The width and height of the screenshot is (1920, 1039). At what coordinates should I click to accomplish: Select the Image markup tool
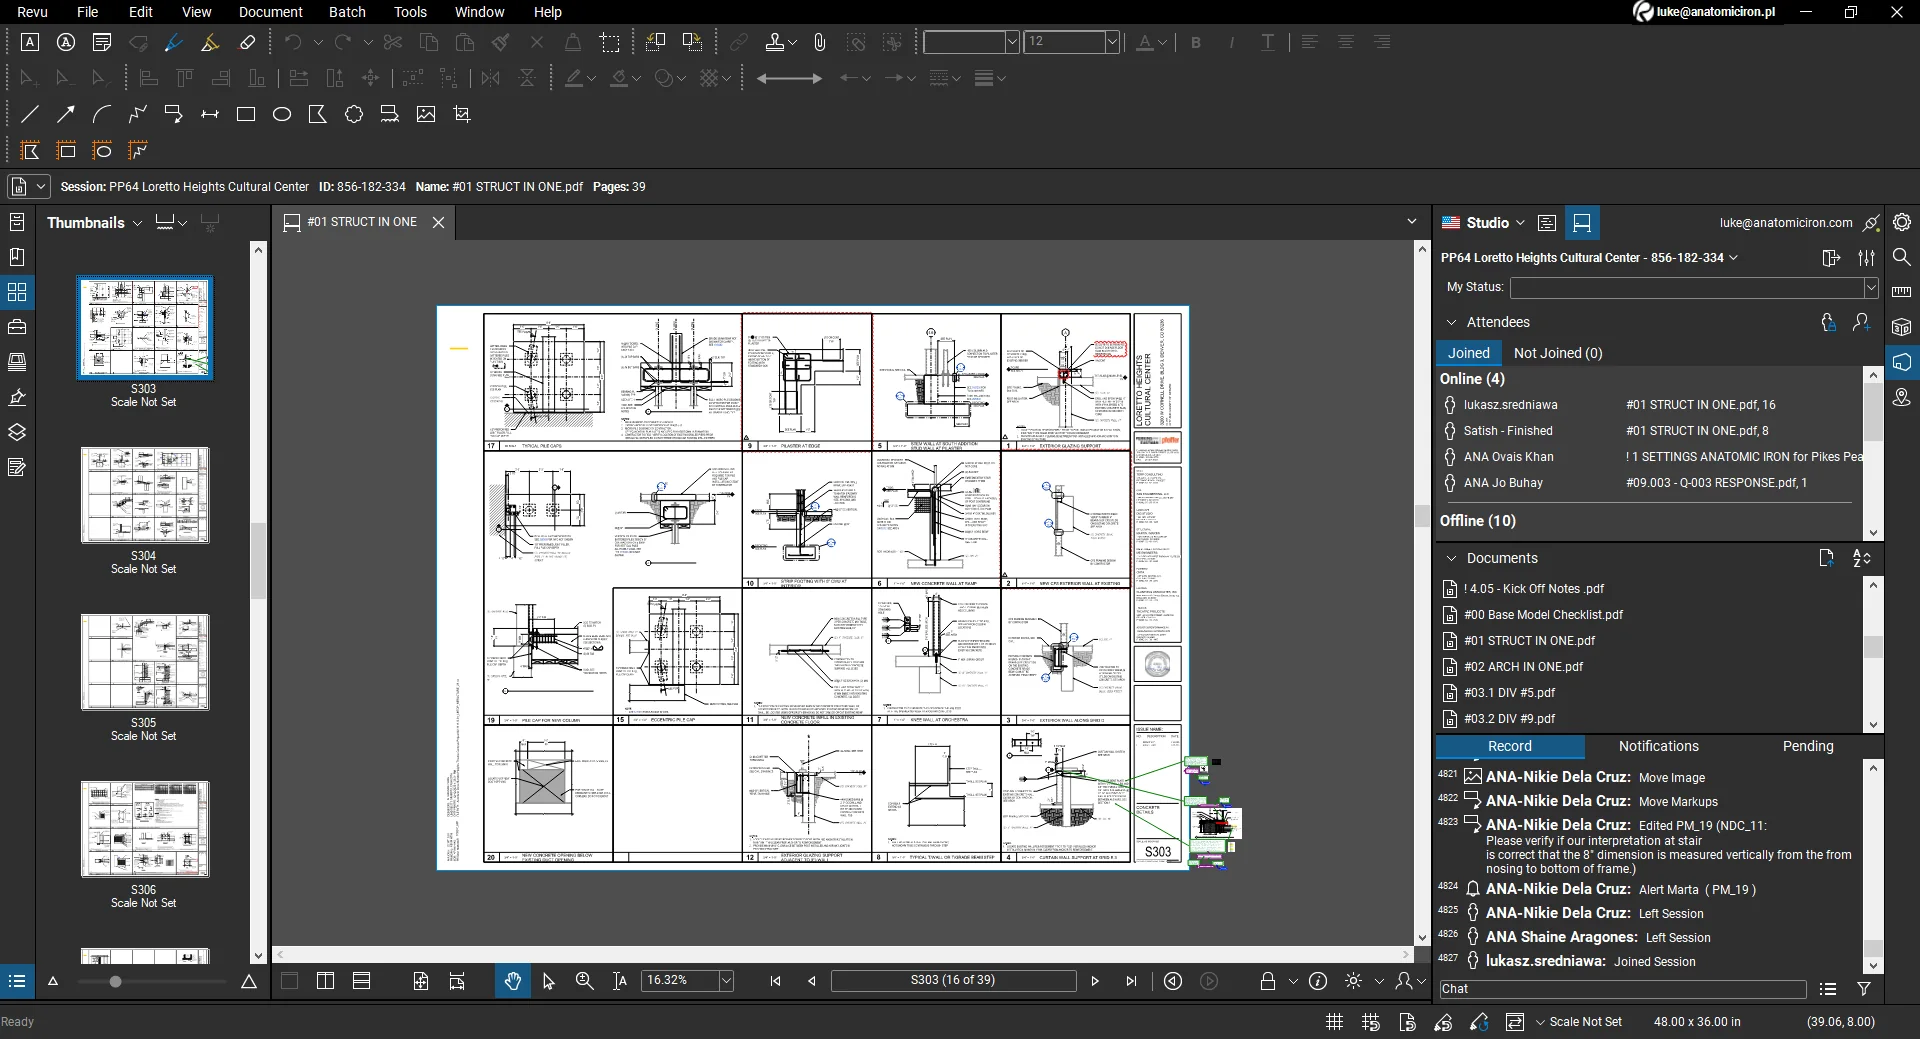pos(426,114)
